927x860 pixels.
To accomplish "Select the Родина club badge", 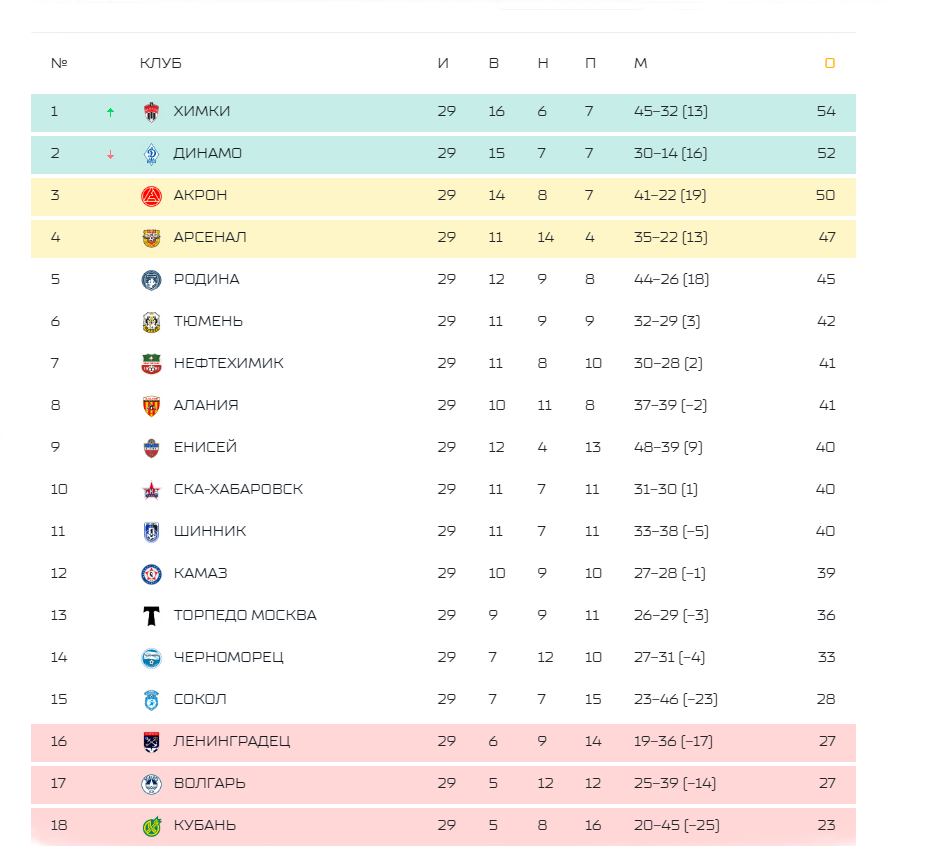I will click(x=151, y=280).
